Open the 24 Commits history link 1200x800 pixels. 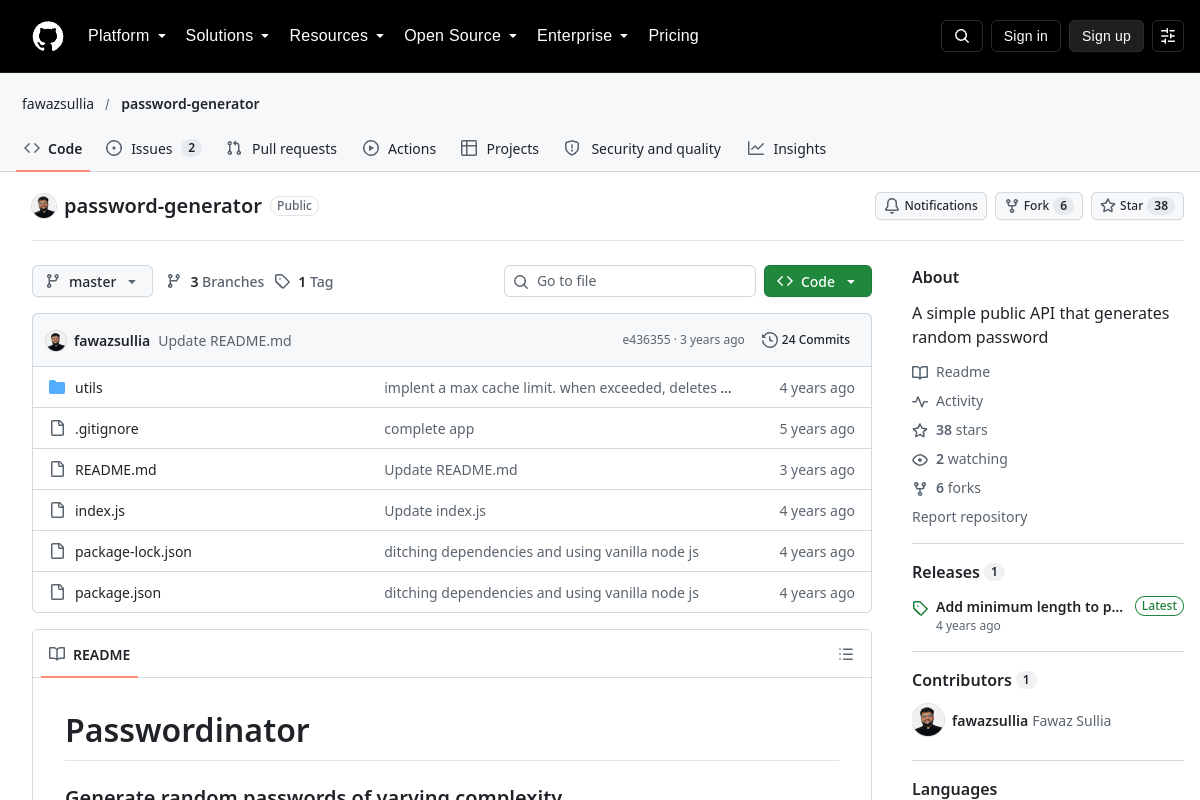coord(806,340)
